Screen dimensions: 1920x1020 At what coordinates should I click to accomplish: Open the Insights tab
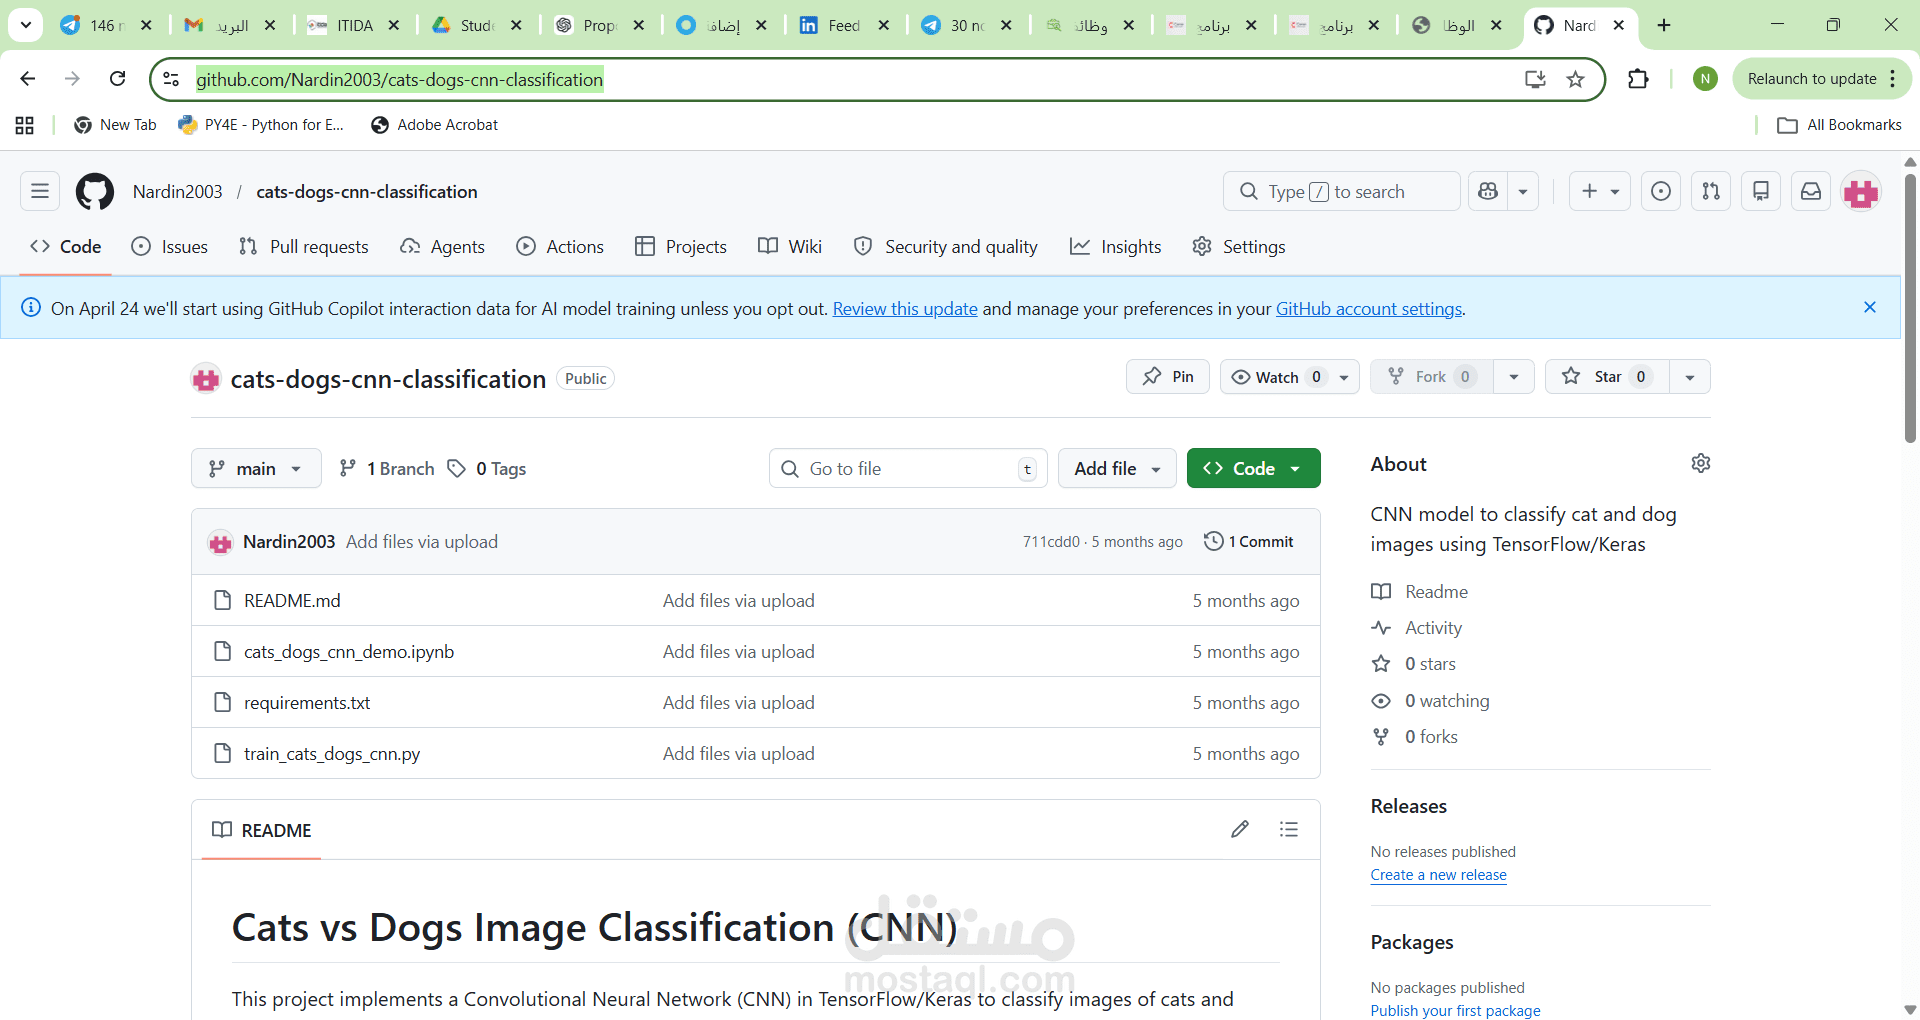click(x=1116, y=247)
